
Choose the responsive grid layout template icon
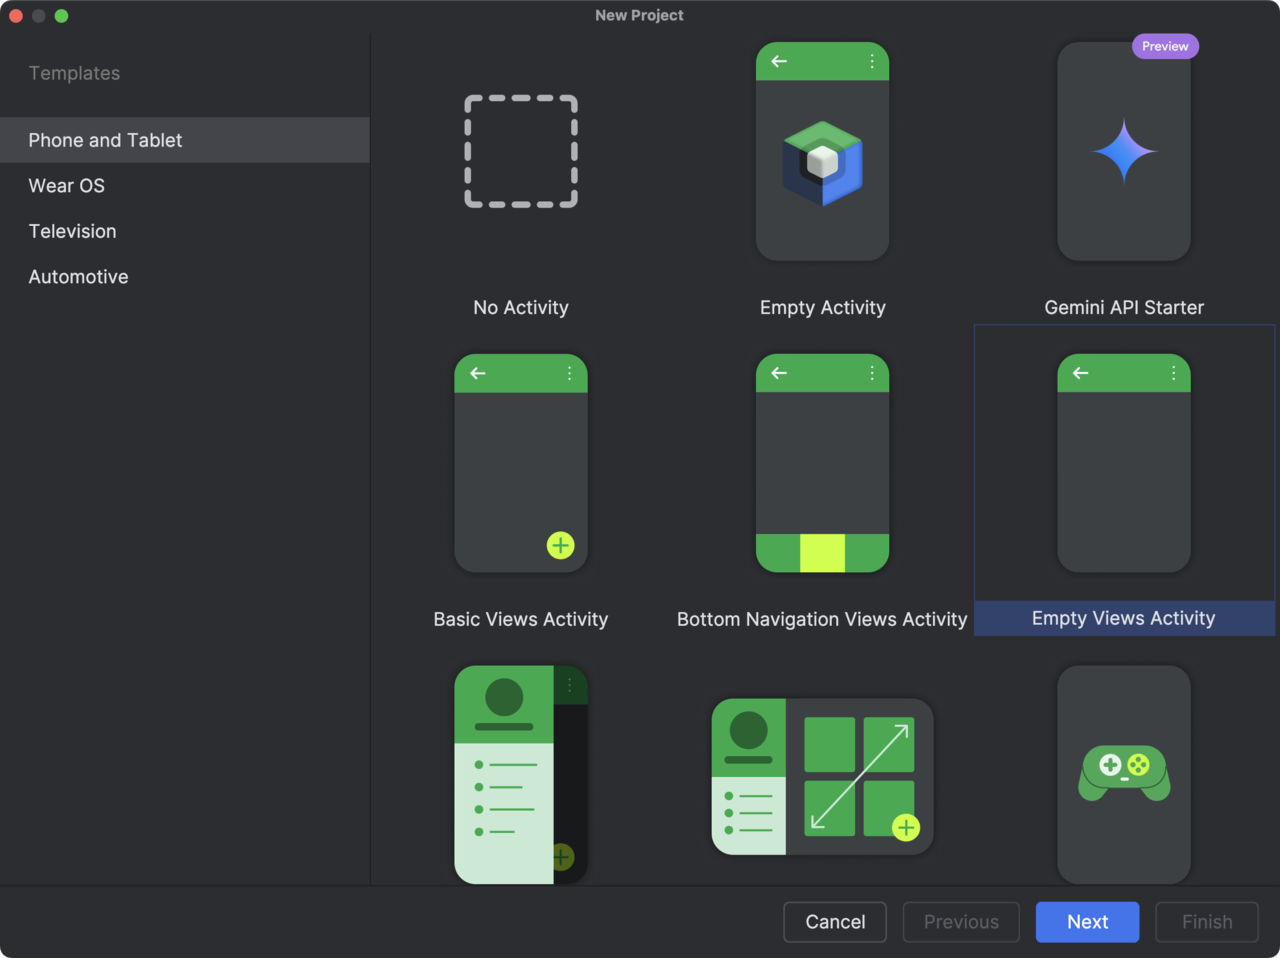click(822, 776)
